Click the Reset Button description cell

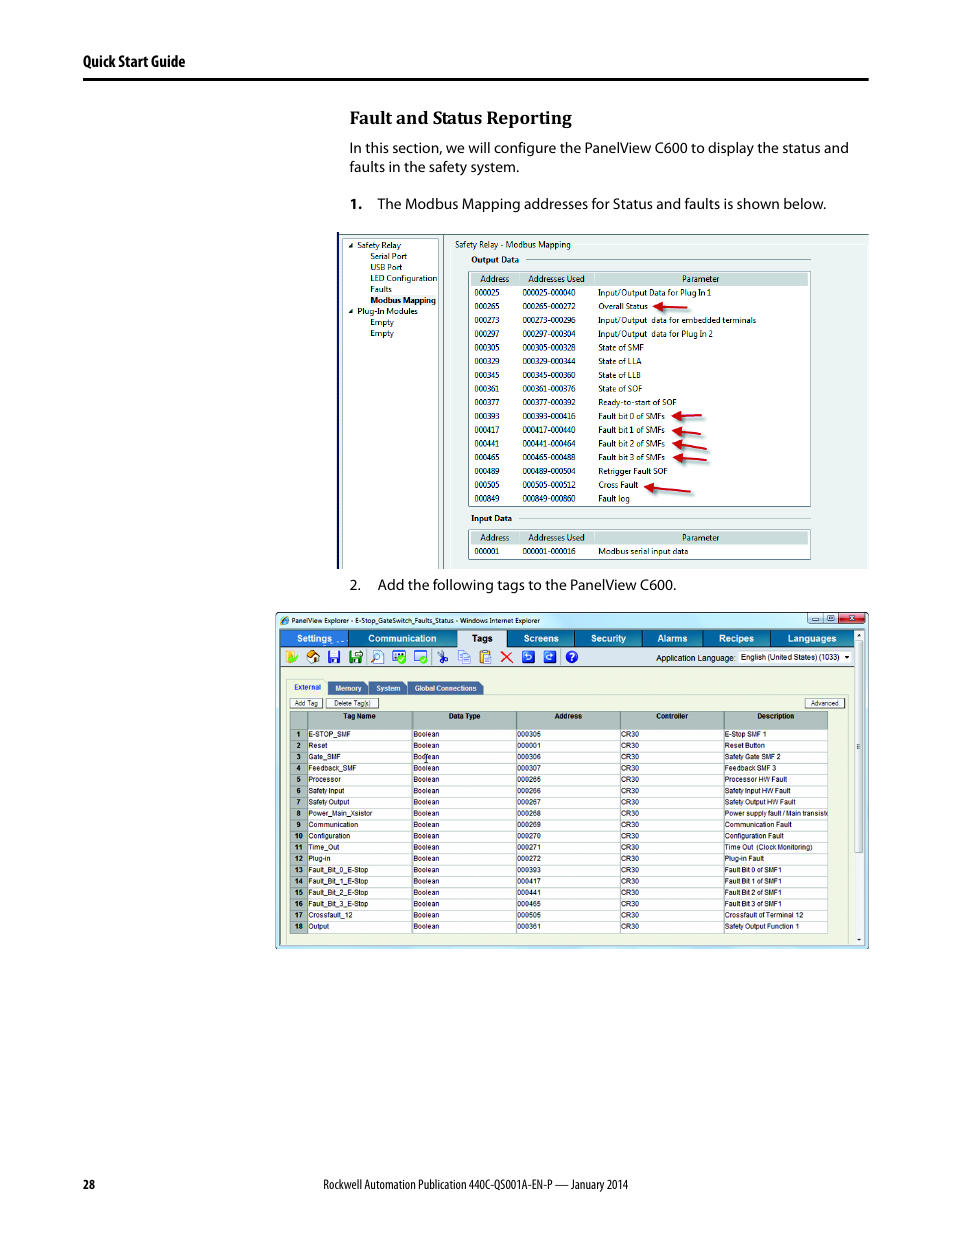[x=776, y=745]
